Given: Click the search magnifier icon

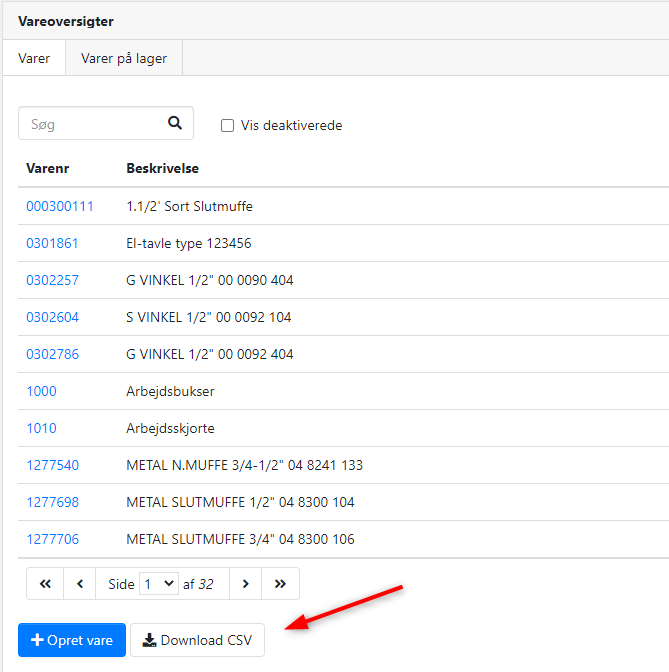Looking at the screenshot, I should [x=175, y=124].
